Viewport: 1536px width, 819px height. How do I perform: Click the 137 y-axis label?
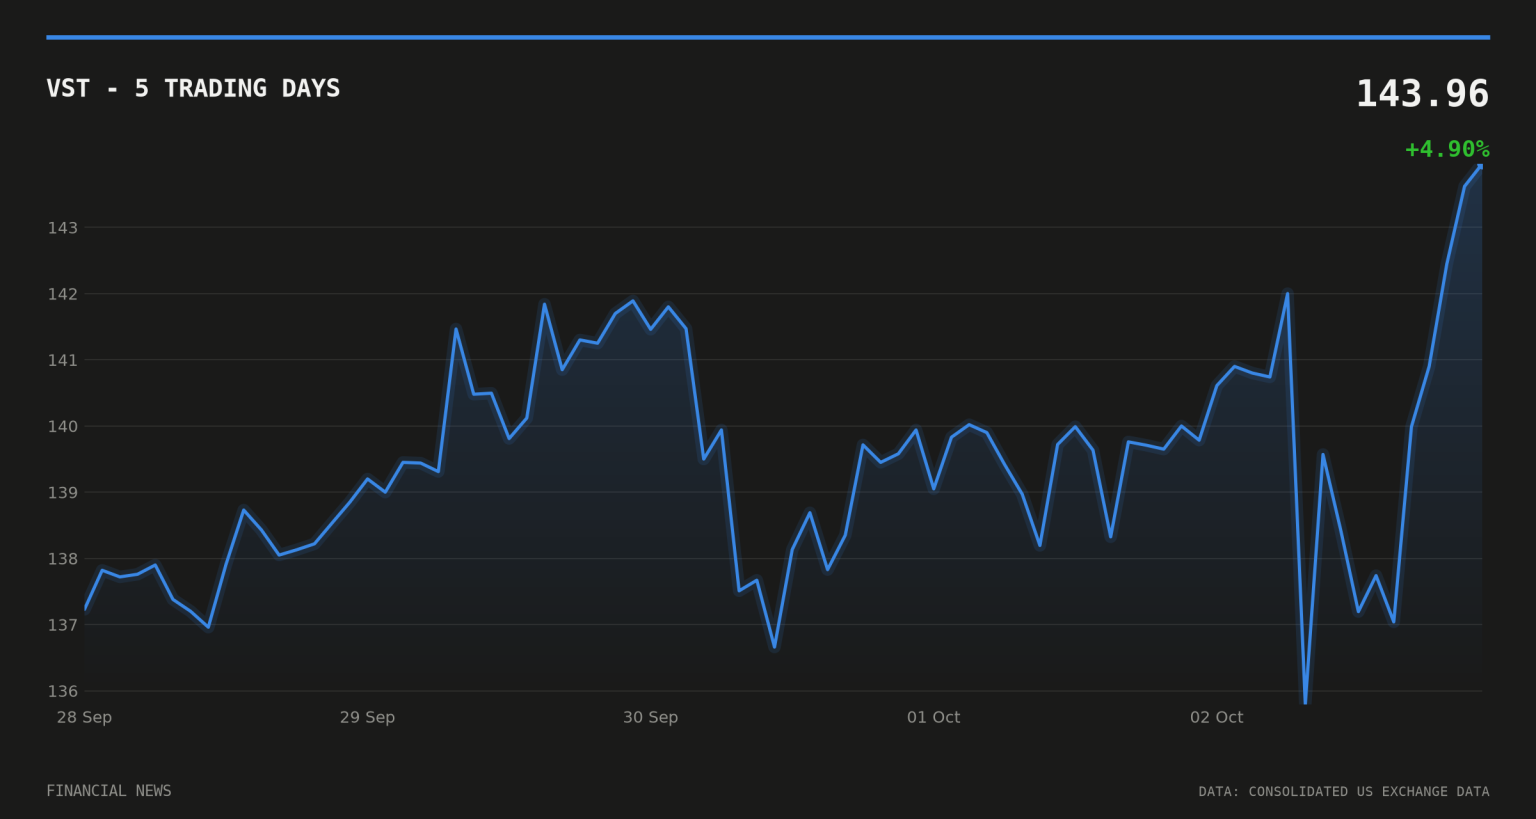(x=62, y=625)
